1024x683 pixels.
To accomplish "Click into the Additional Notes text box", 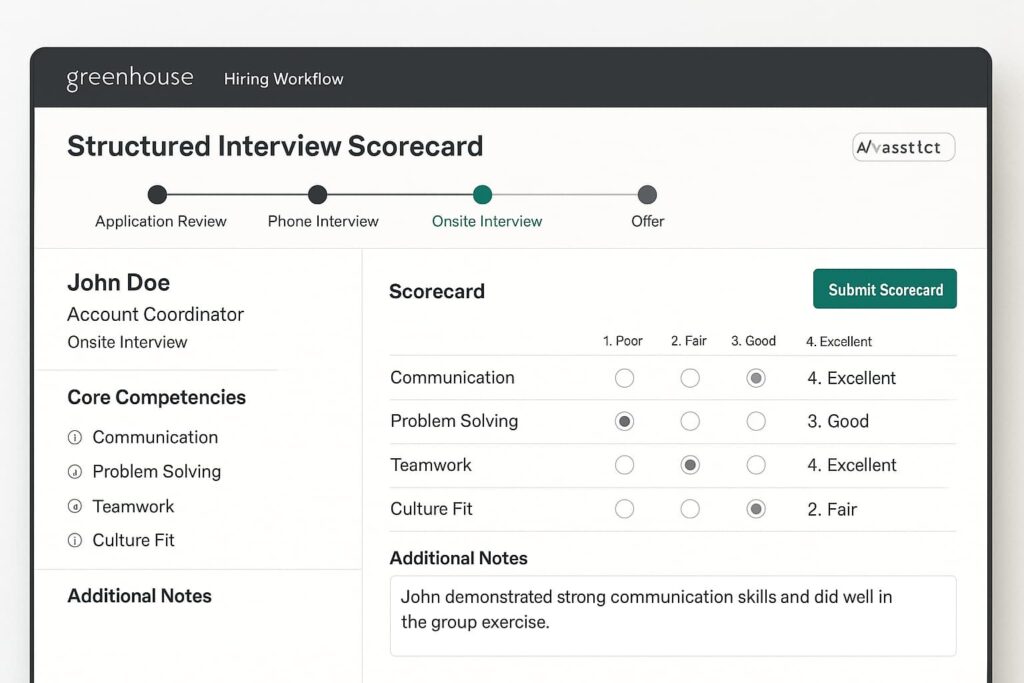I will coord(672,615).
